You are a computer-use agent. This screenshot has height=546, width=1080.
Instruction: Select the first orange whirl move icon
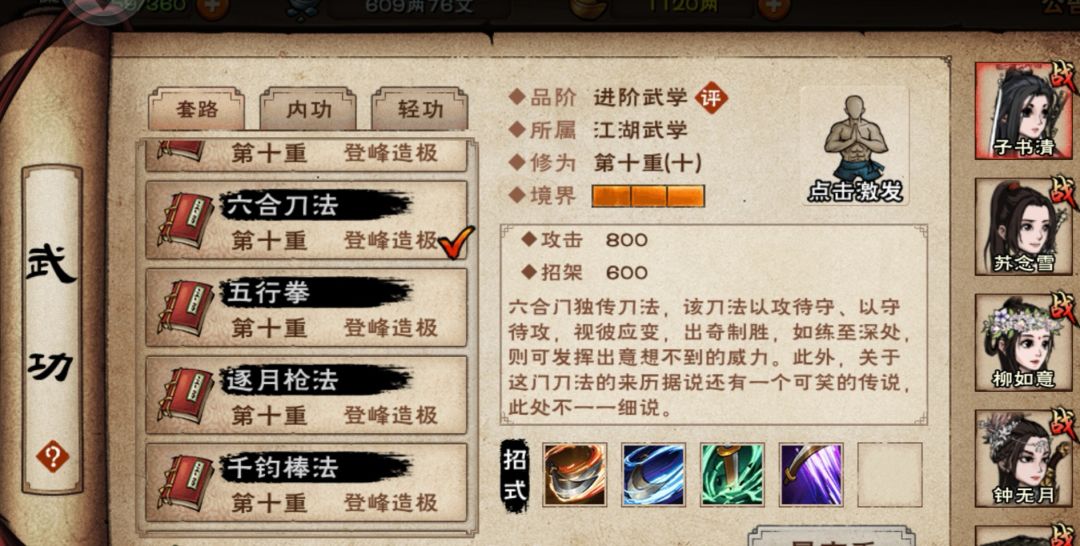[x=575, y=474]
